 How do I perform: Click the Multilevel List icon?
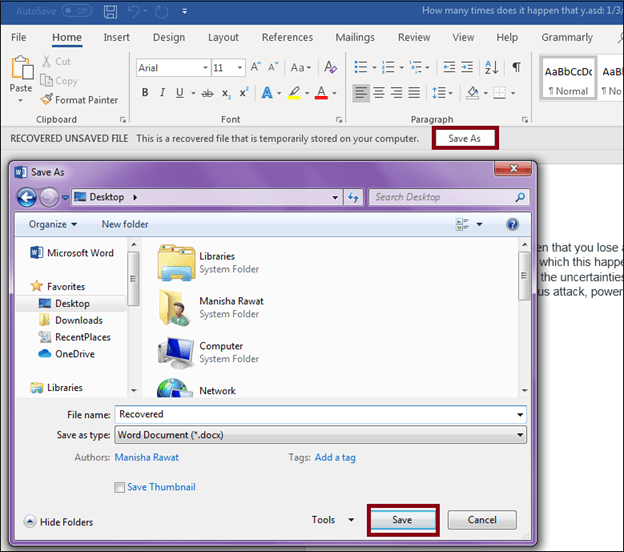click(415, 67)
